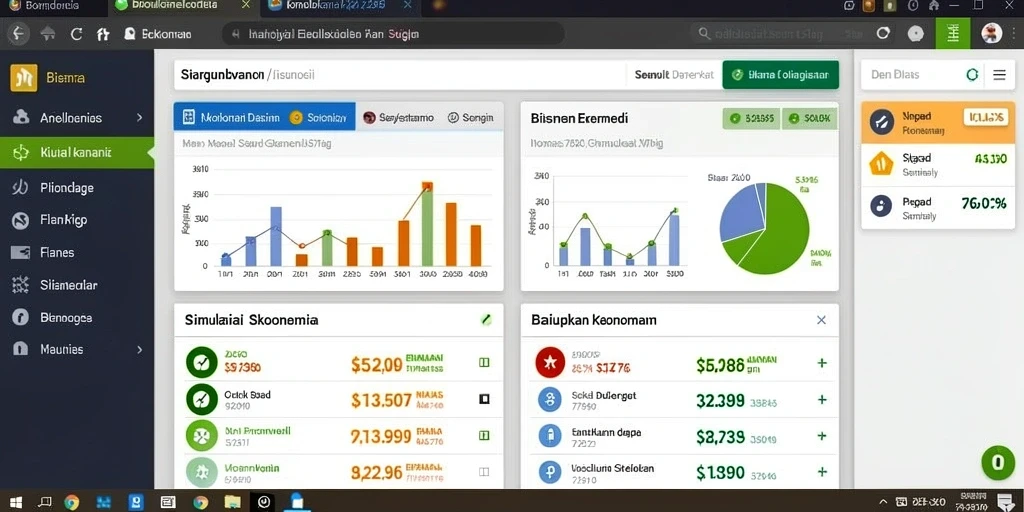Click the red star icon in Baiupkan Keonomam
Screen dimensions: 1024x512
[x=550, y=363]
